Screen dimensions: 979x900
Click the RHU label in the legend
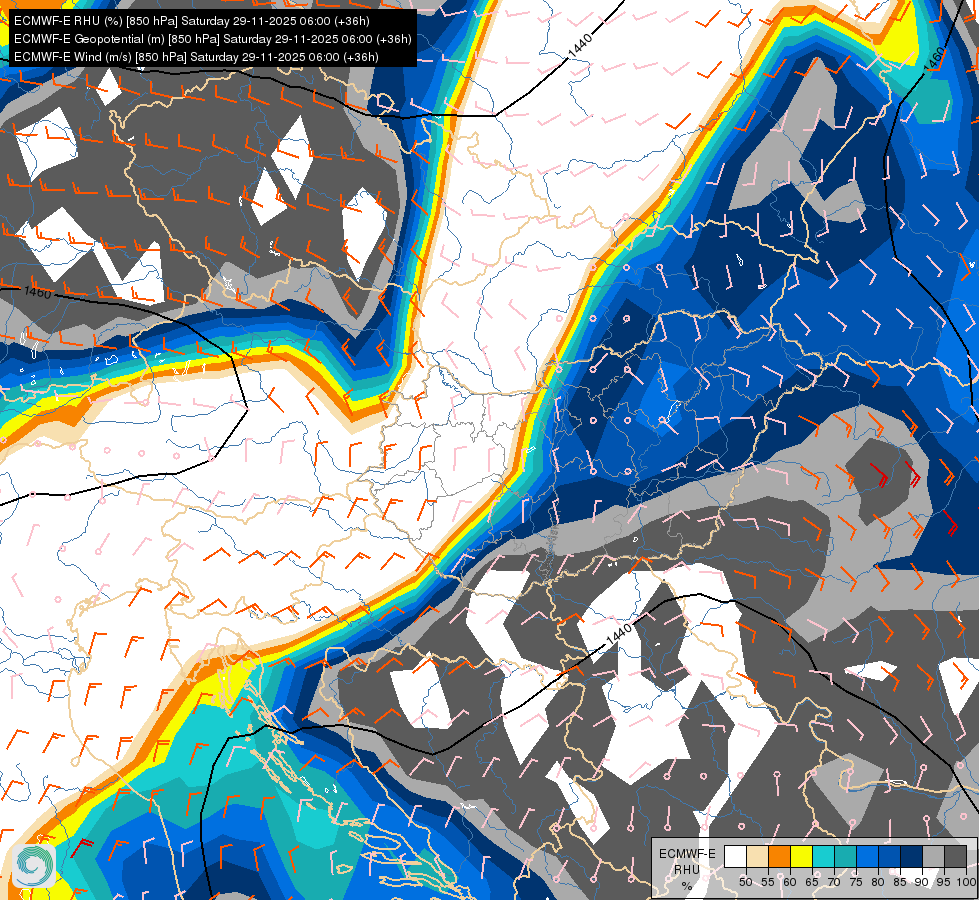point(687,870)
